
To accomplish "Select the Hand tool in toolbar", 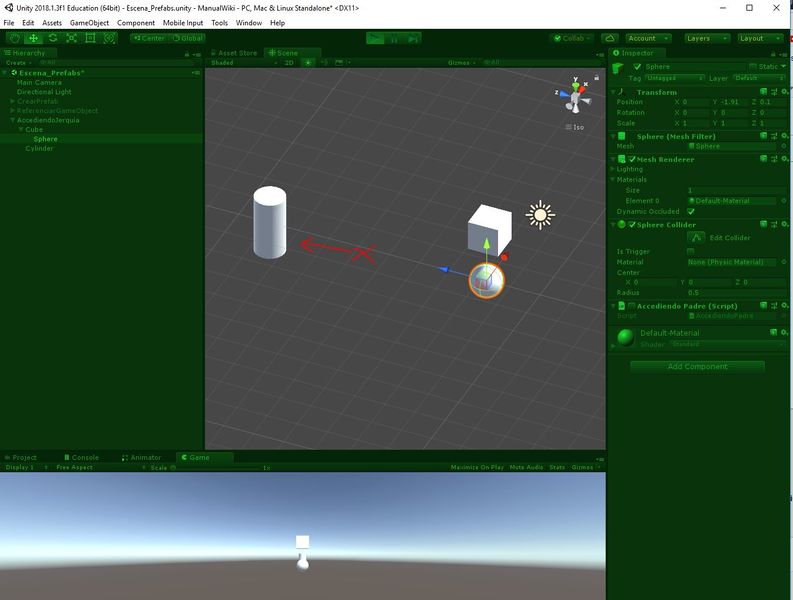I will tap(15, 38).
